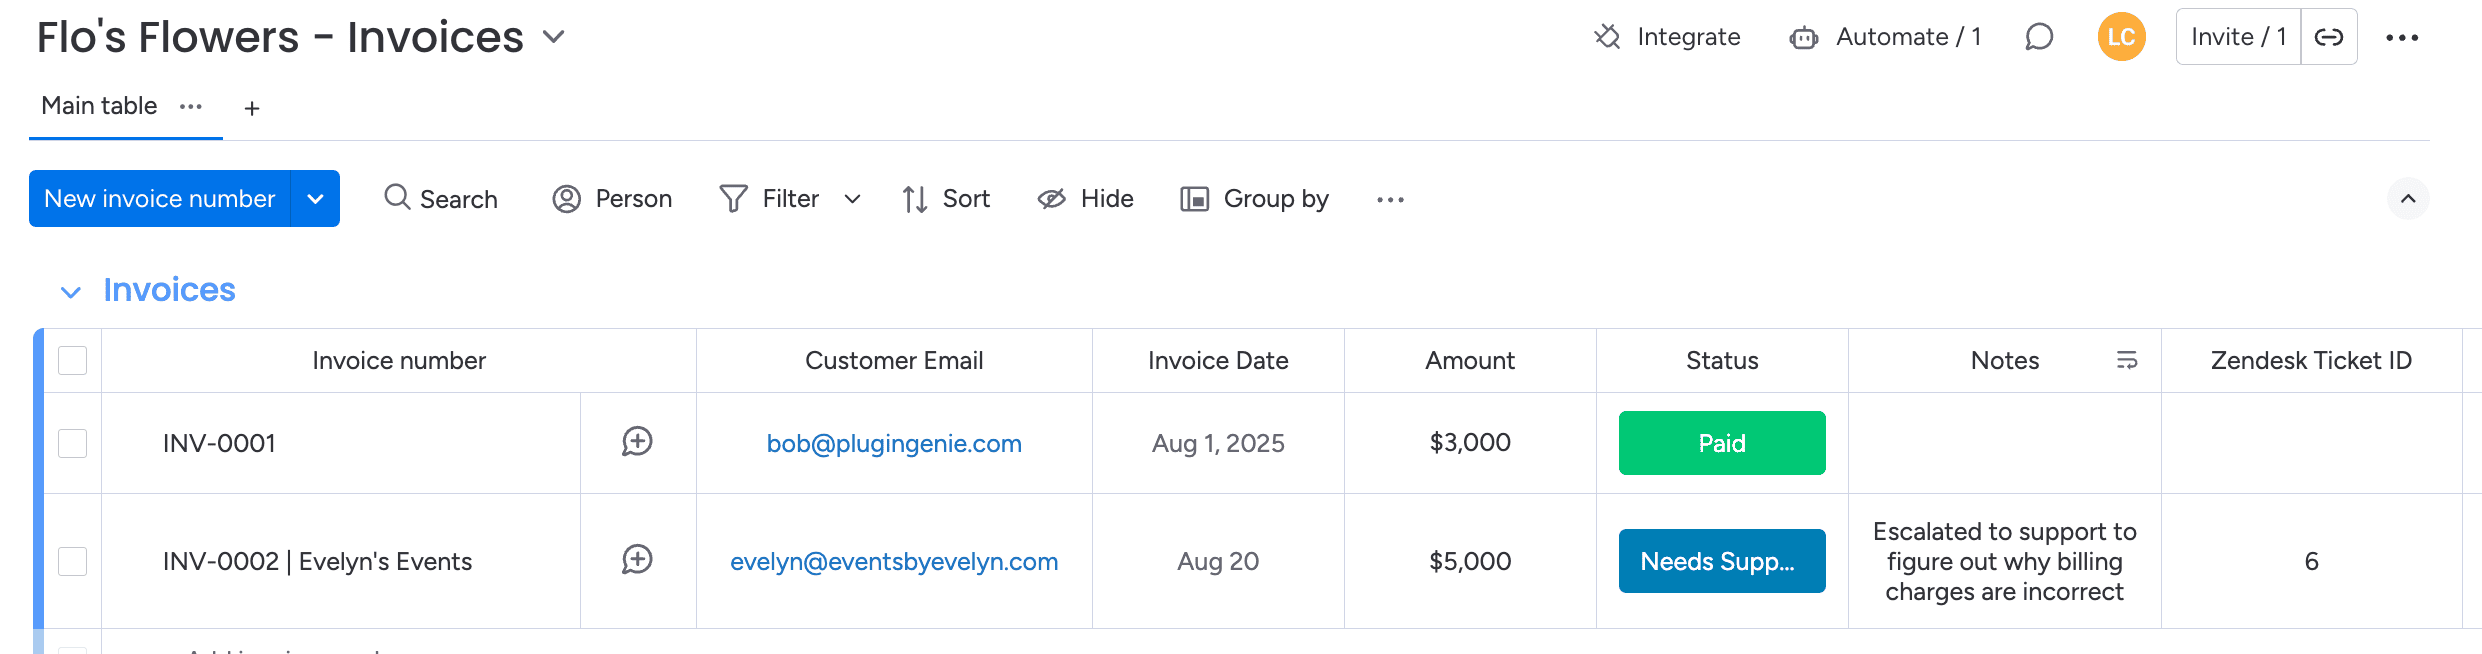Screen dimensions: 2482x654
Task: Click Zendesk Ticket ID value 6
Action: point(2311,561)
